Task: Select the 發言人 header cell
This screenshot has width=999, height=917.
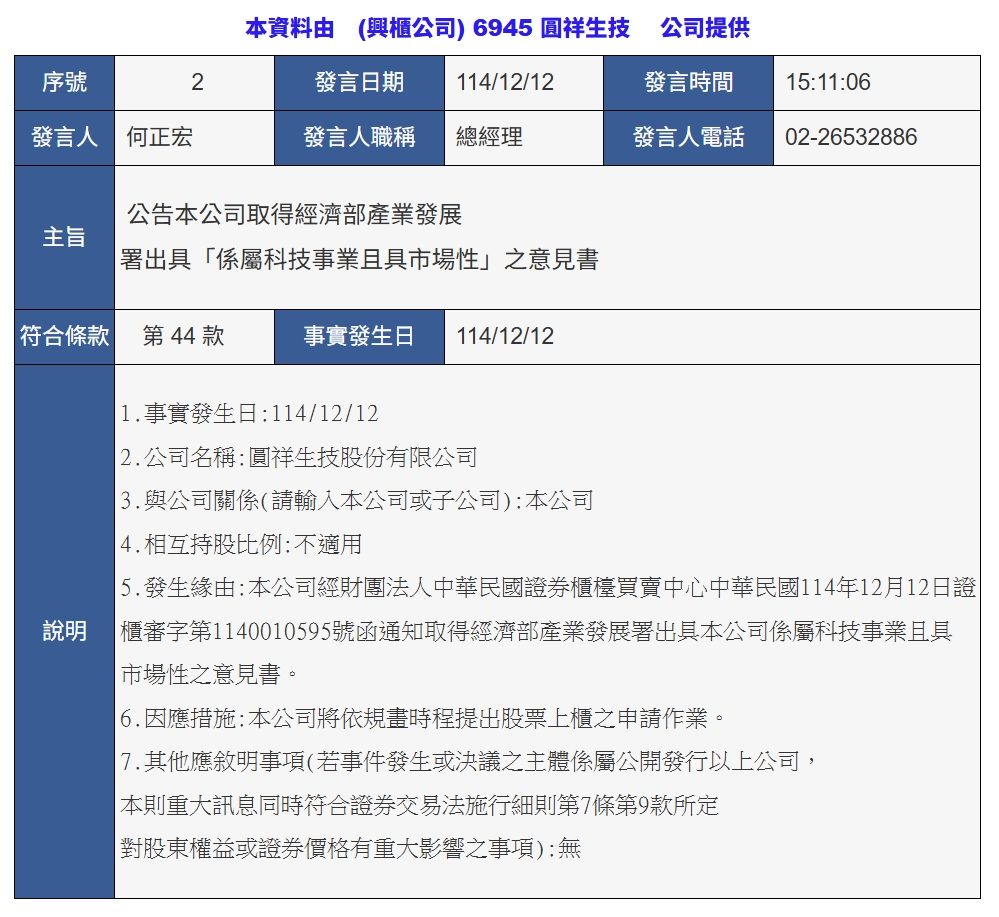Action: click(64, 138)
